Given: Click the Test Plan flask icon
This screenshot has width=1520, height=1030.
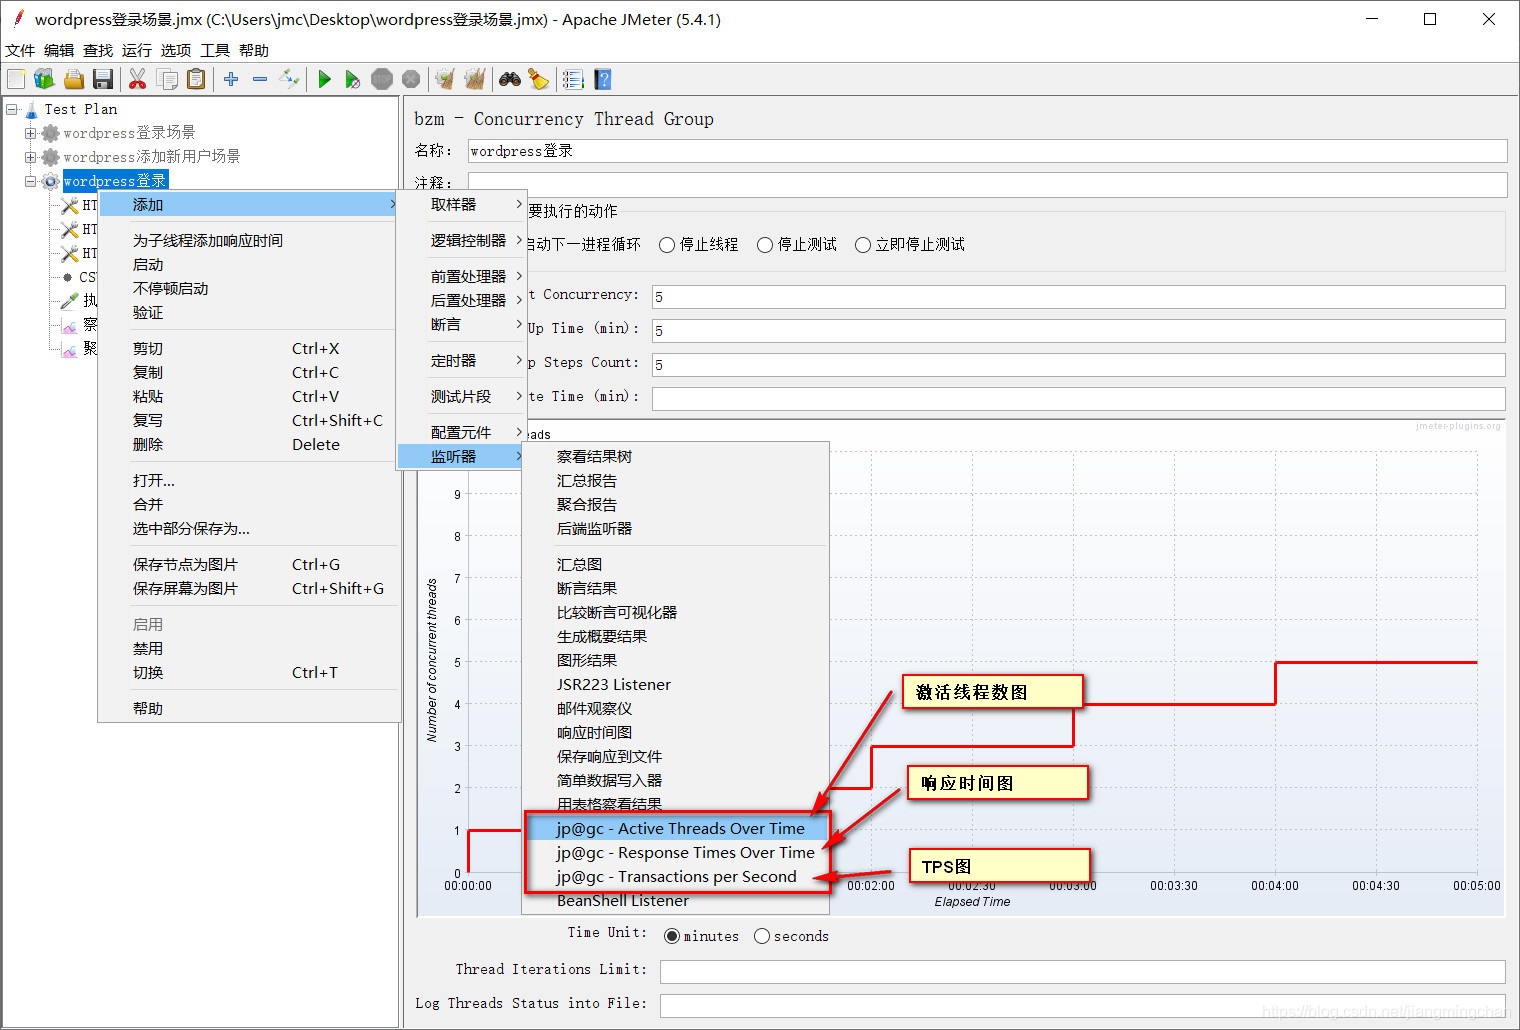Looking at the screenshot, I should 31,109.
